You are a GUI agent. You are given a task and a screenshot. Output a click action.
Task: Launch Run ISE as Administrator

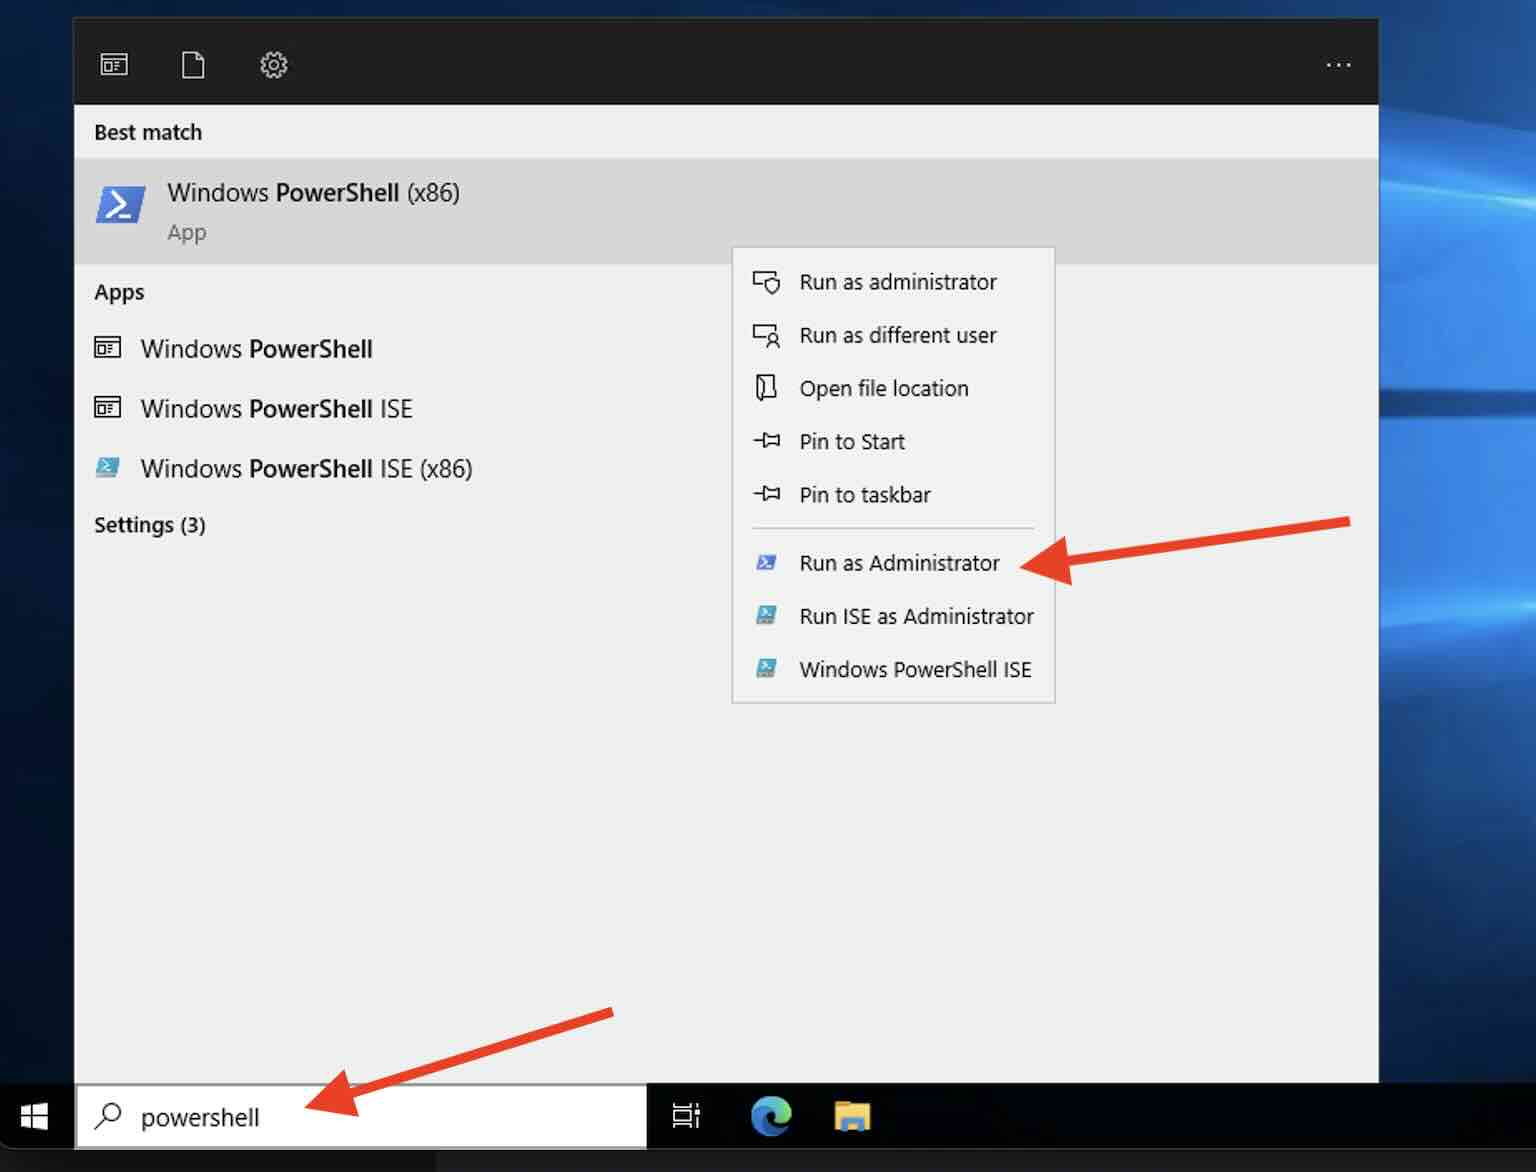(915, 616)
